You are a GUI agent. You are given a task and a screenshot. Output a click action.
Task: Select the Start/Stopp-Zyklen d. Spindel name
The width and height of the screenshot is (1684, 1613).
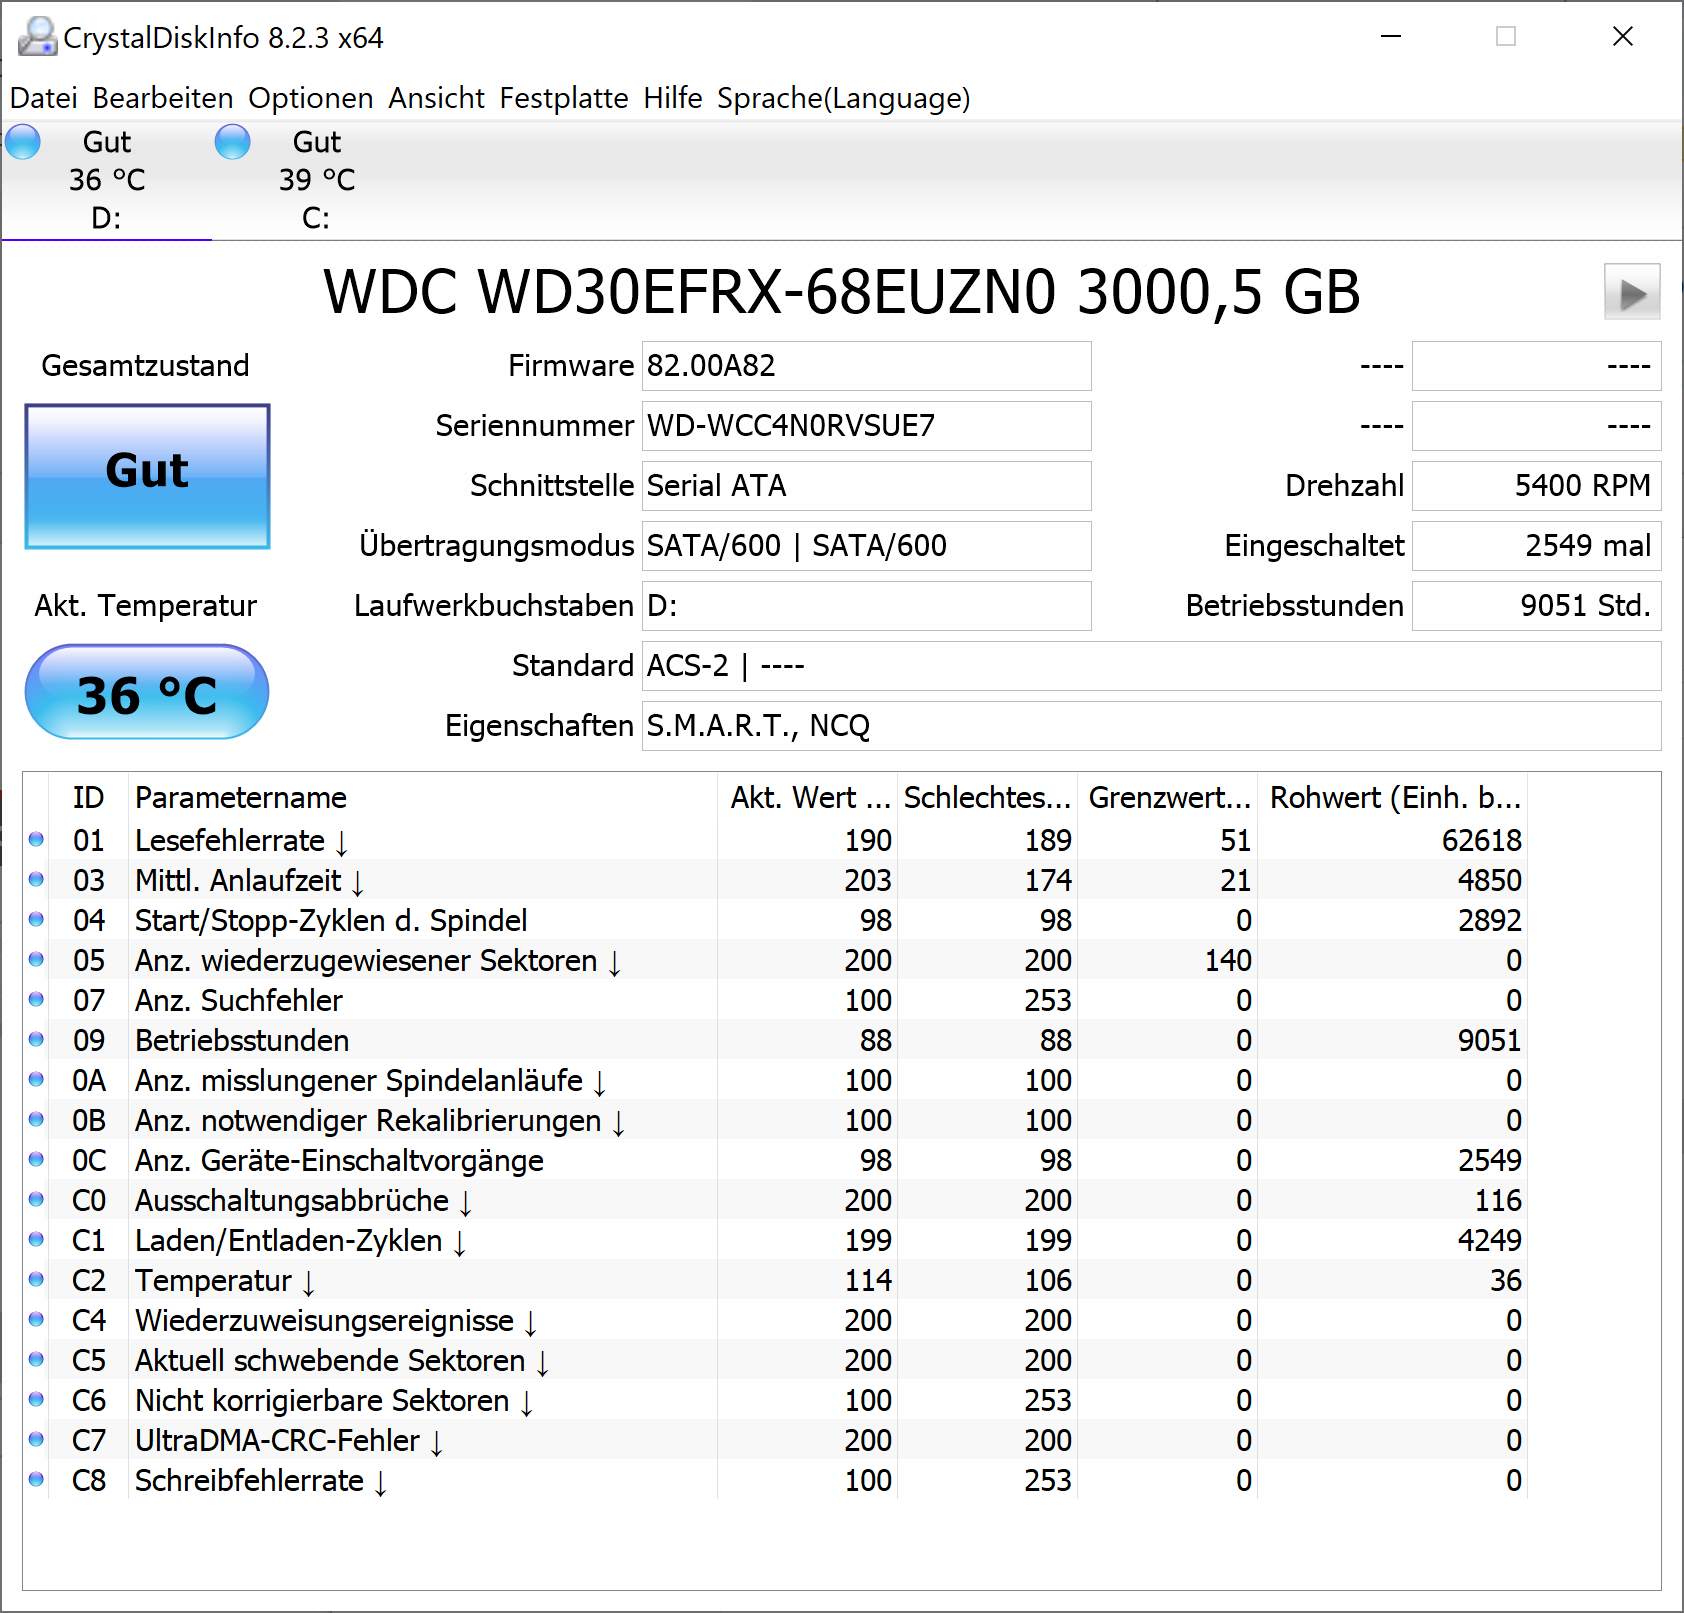coord(331,920)
